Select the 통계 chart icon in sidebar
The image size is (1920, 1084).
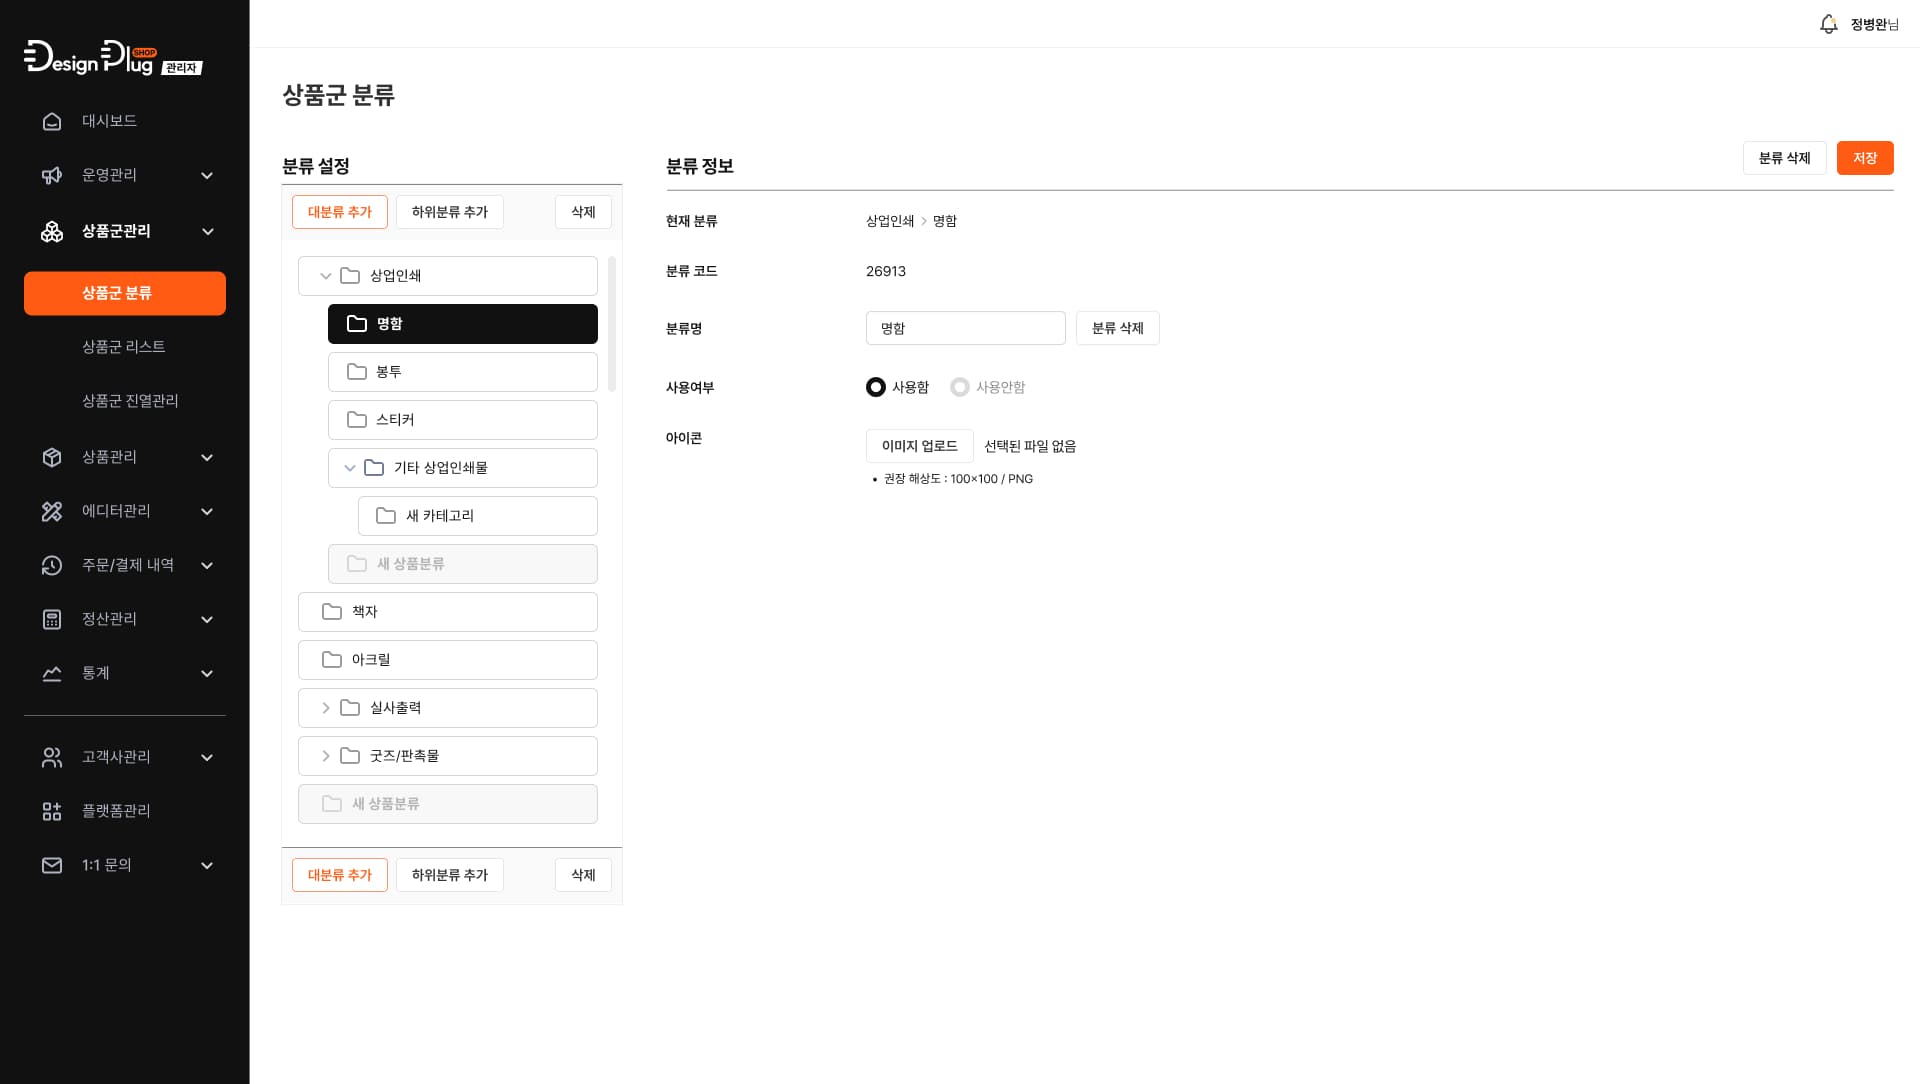[52, 673]
